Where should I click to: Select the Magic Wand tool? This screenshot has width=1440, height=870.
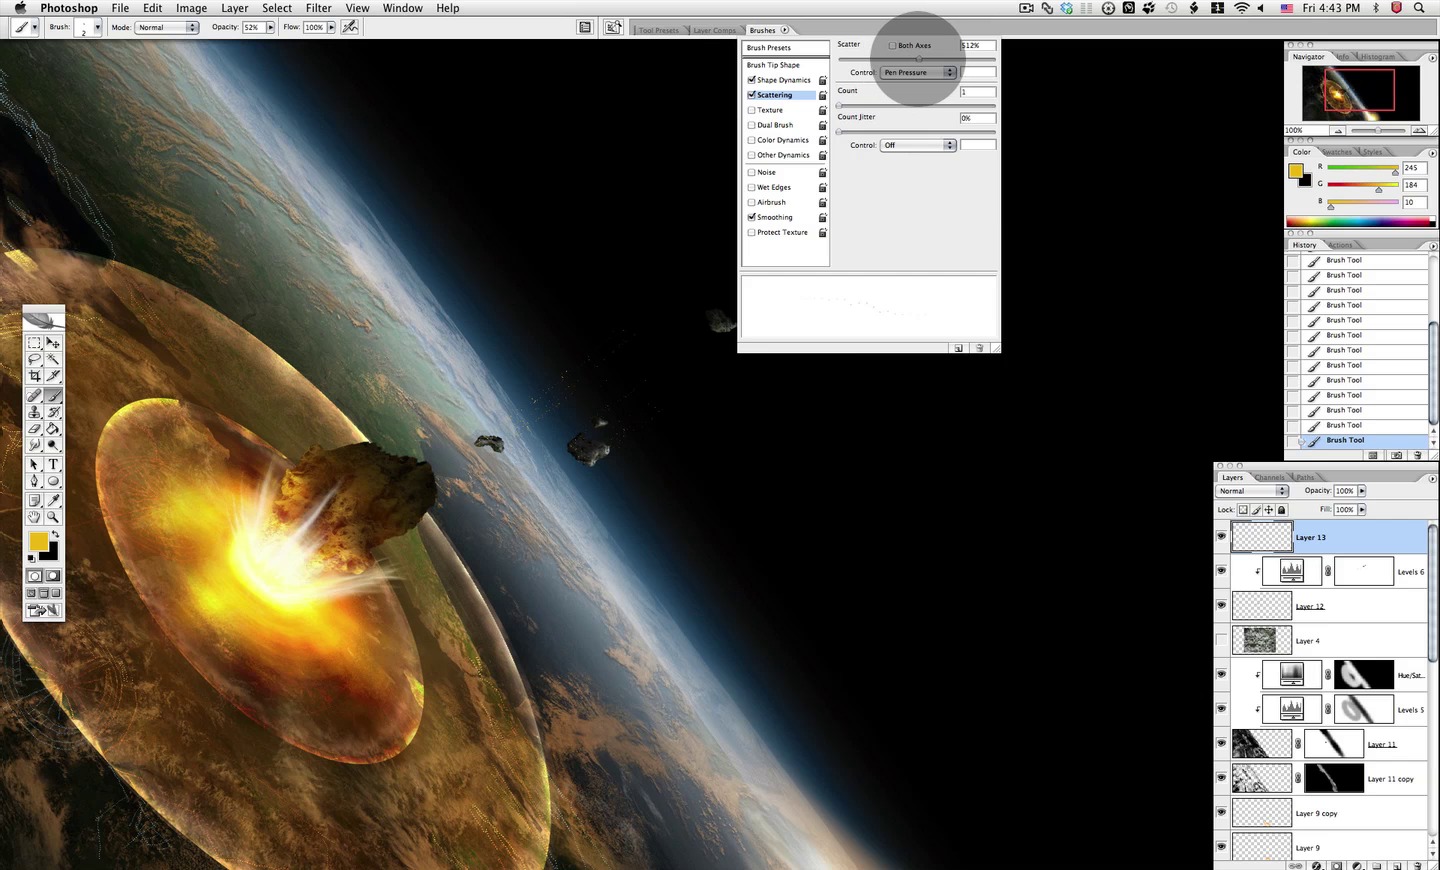53,359
